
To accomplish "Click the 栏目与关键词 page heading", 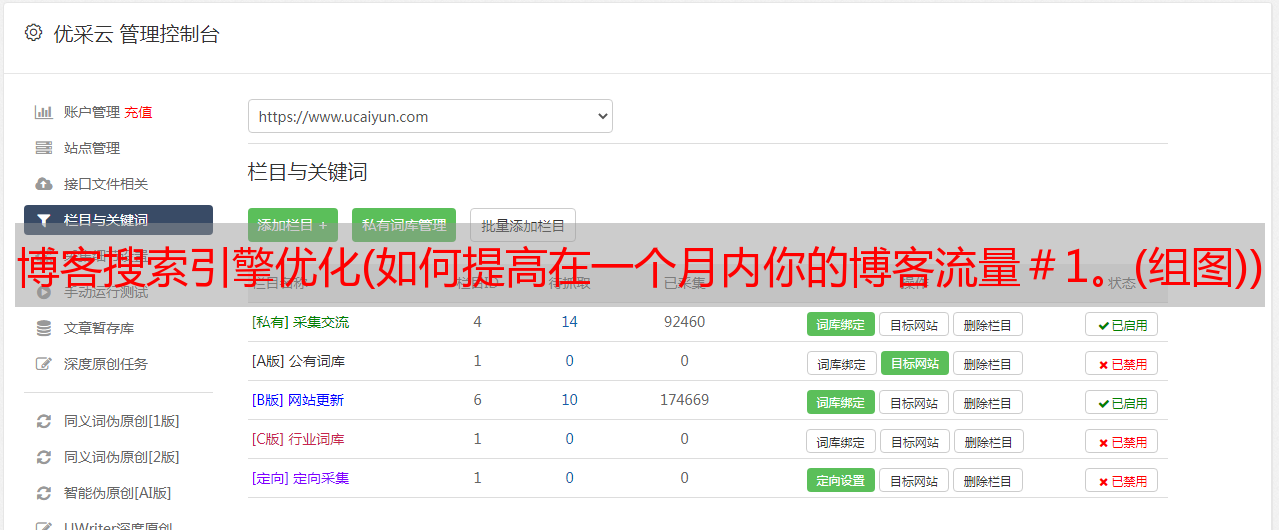I will (308, 172).
